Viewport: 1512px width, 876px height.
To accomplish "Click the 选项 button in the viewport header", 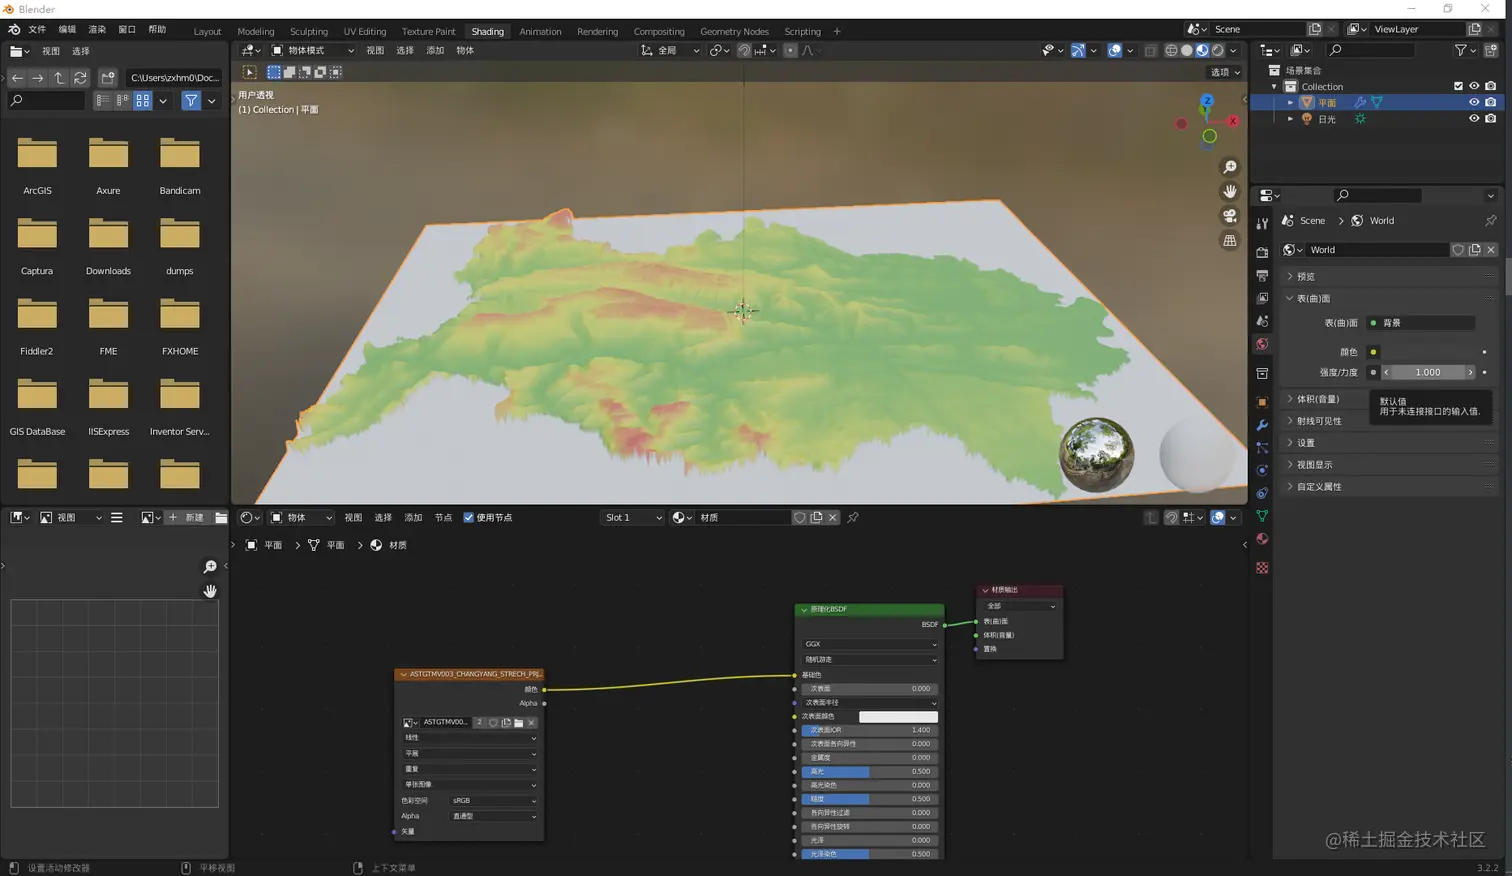I will 1224,72.
